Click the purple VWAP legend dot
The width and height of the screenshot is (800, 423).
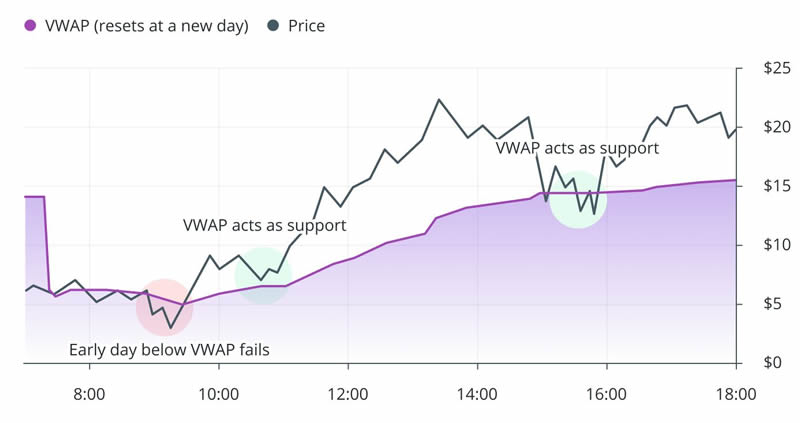[31, 26]
